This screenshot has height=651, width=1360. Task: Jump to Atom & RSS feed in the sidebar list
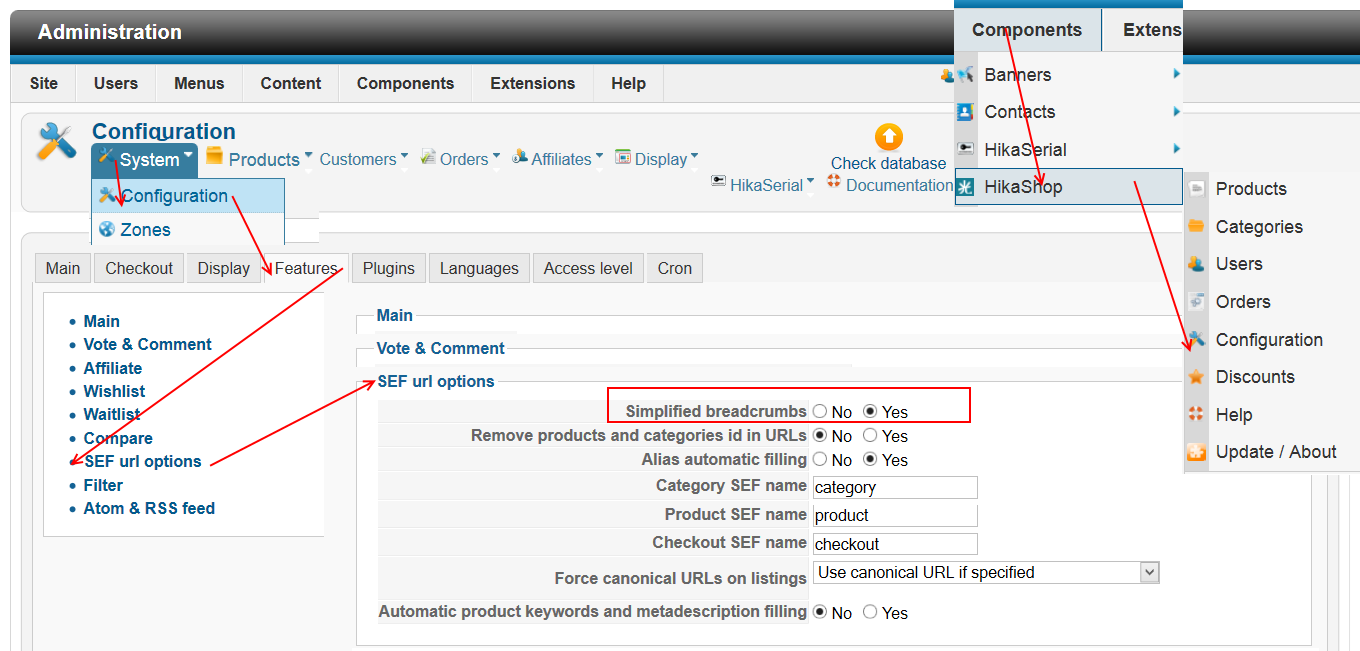tap(149, 508)
